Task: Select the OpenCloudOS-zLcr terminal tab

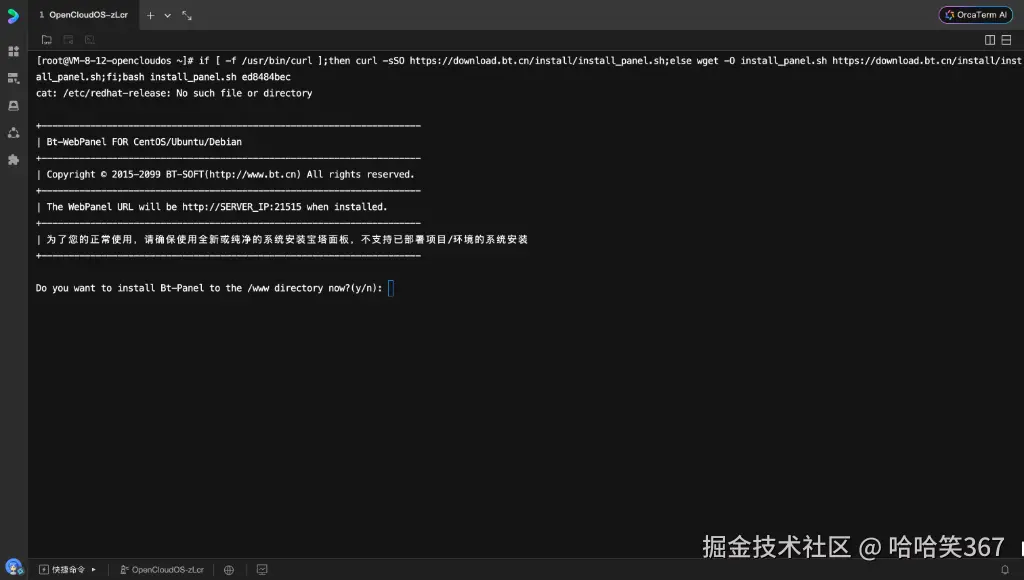Action: [84, 15]
